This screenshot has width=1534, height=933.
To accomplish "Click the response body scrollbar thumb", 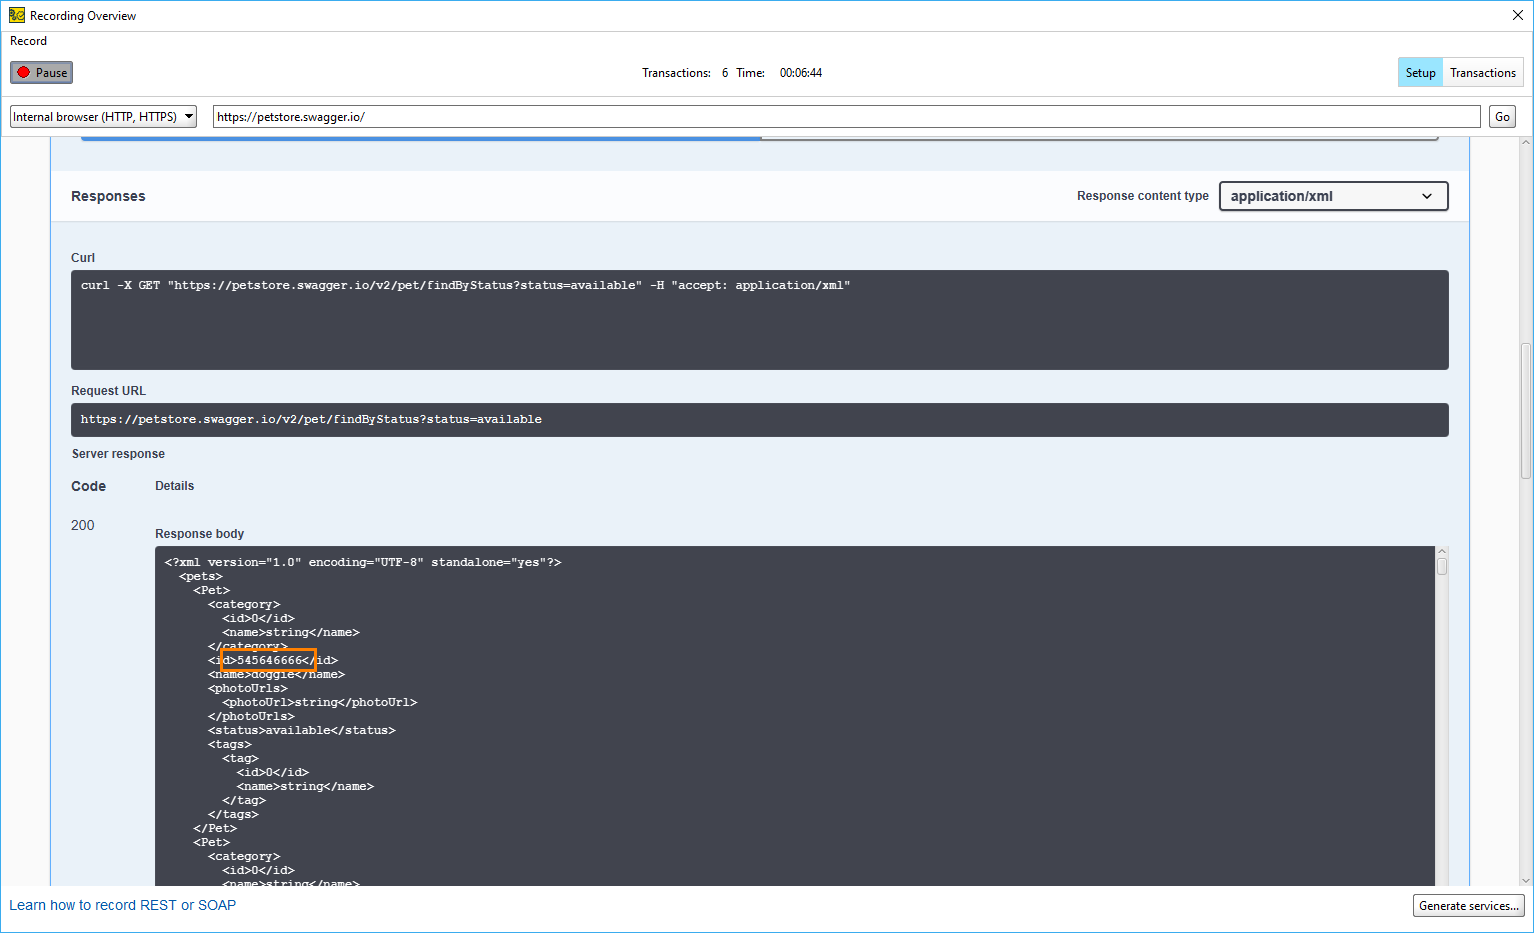I will point(1441,567).
